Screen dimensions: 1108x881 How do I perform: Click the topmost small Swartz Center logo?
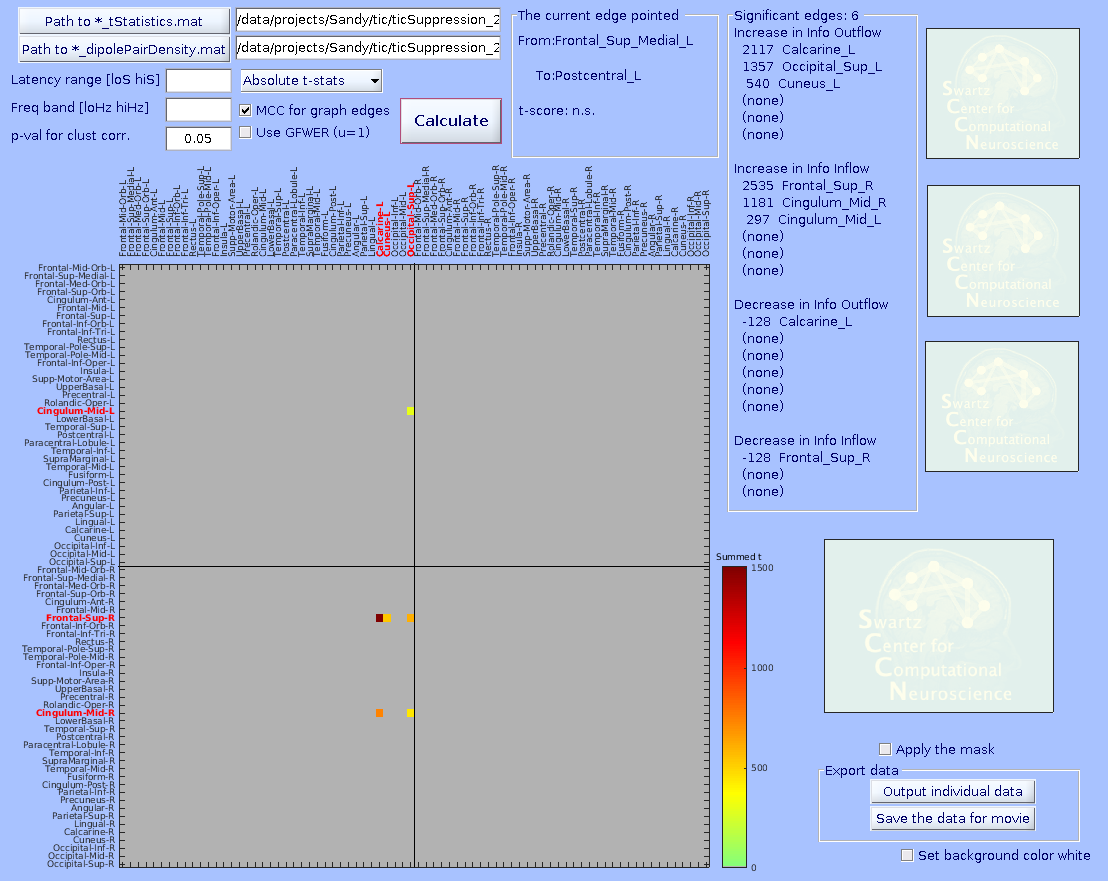tap(1002, 93)
